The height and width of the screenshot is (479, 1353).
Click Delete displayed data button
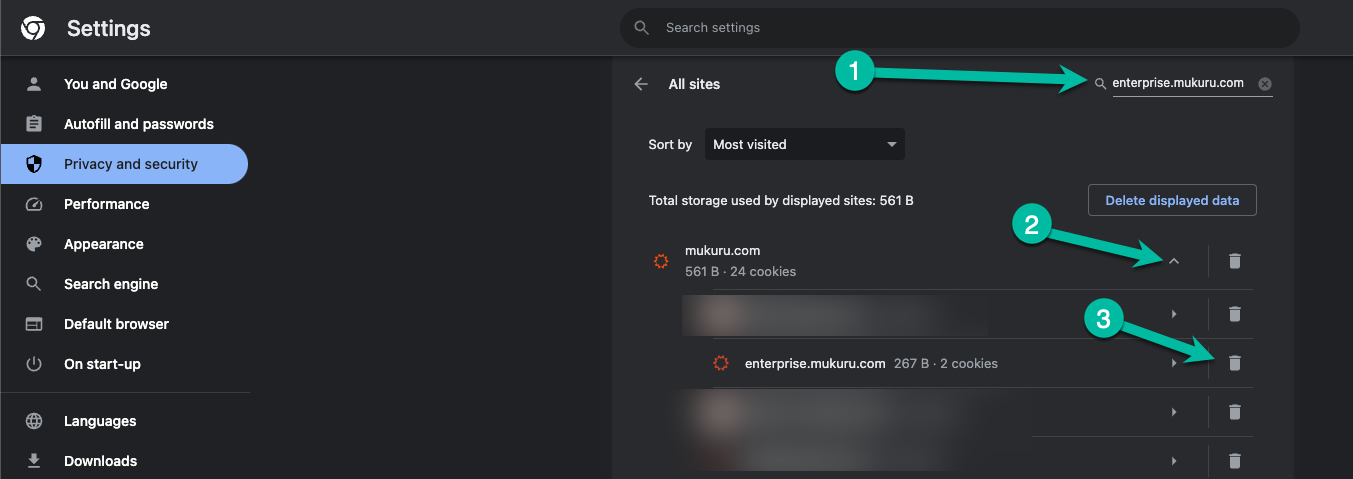pos(1172,200)
